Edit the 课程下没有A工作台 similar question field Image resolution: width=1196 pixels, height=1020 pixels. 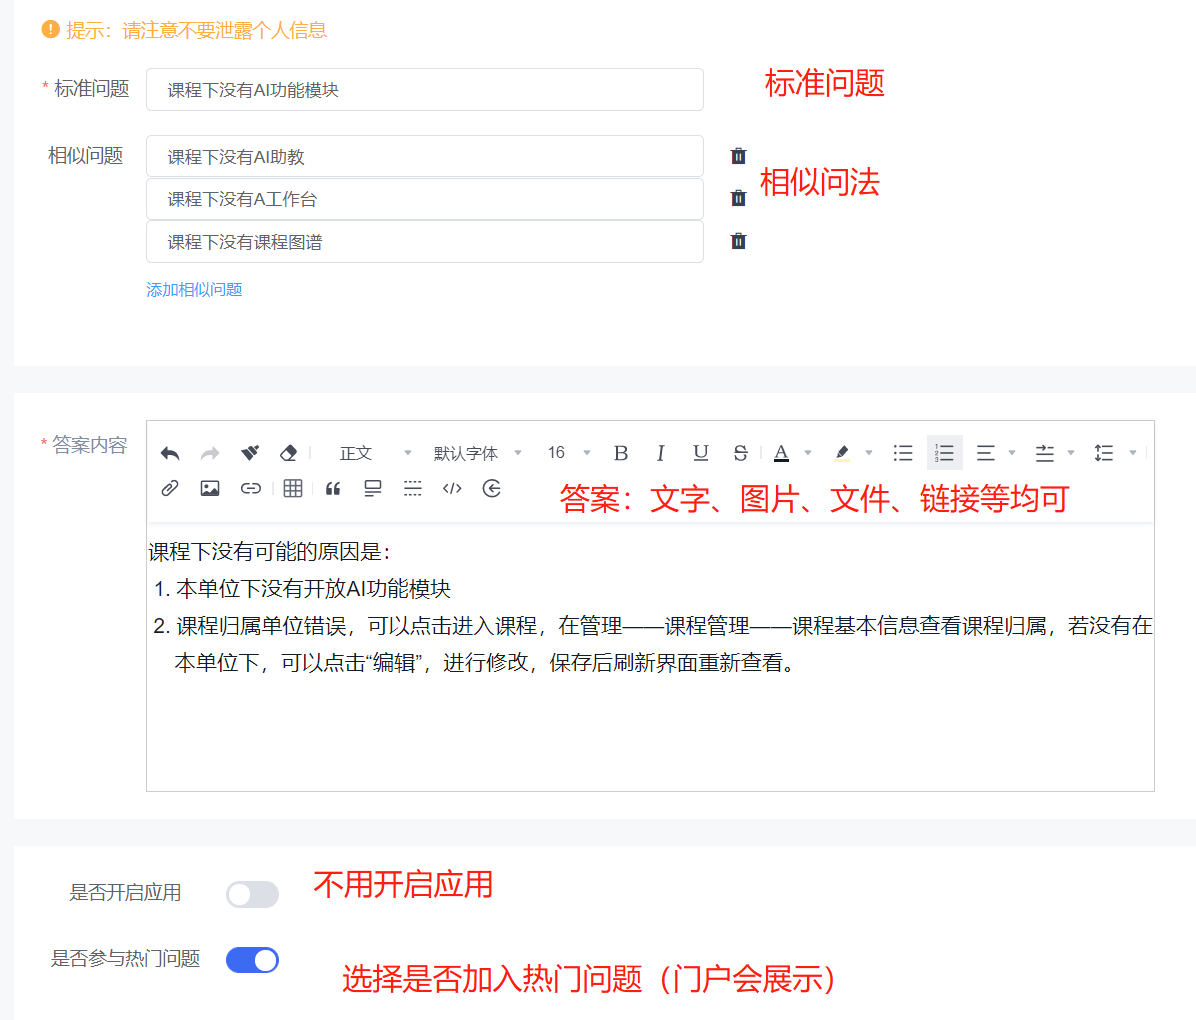point(425,199)
